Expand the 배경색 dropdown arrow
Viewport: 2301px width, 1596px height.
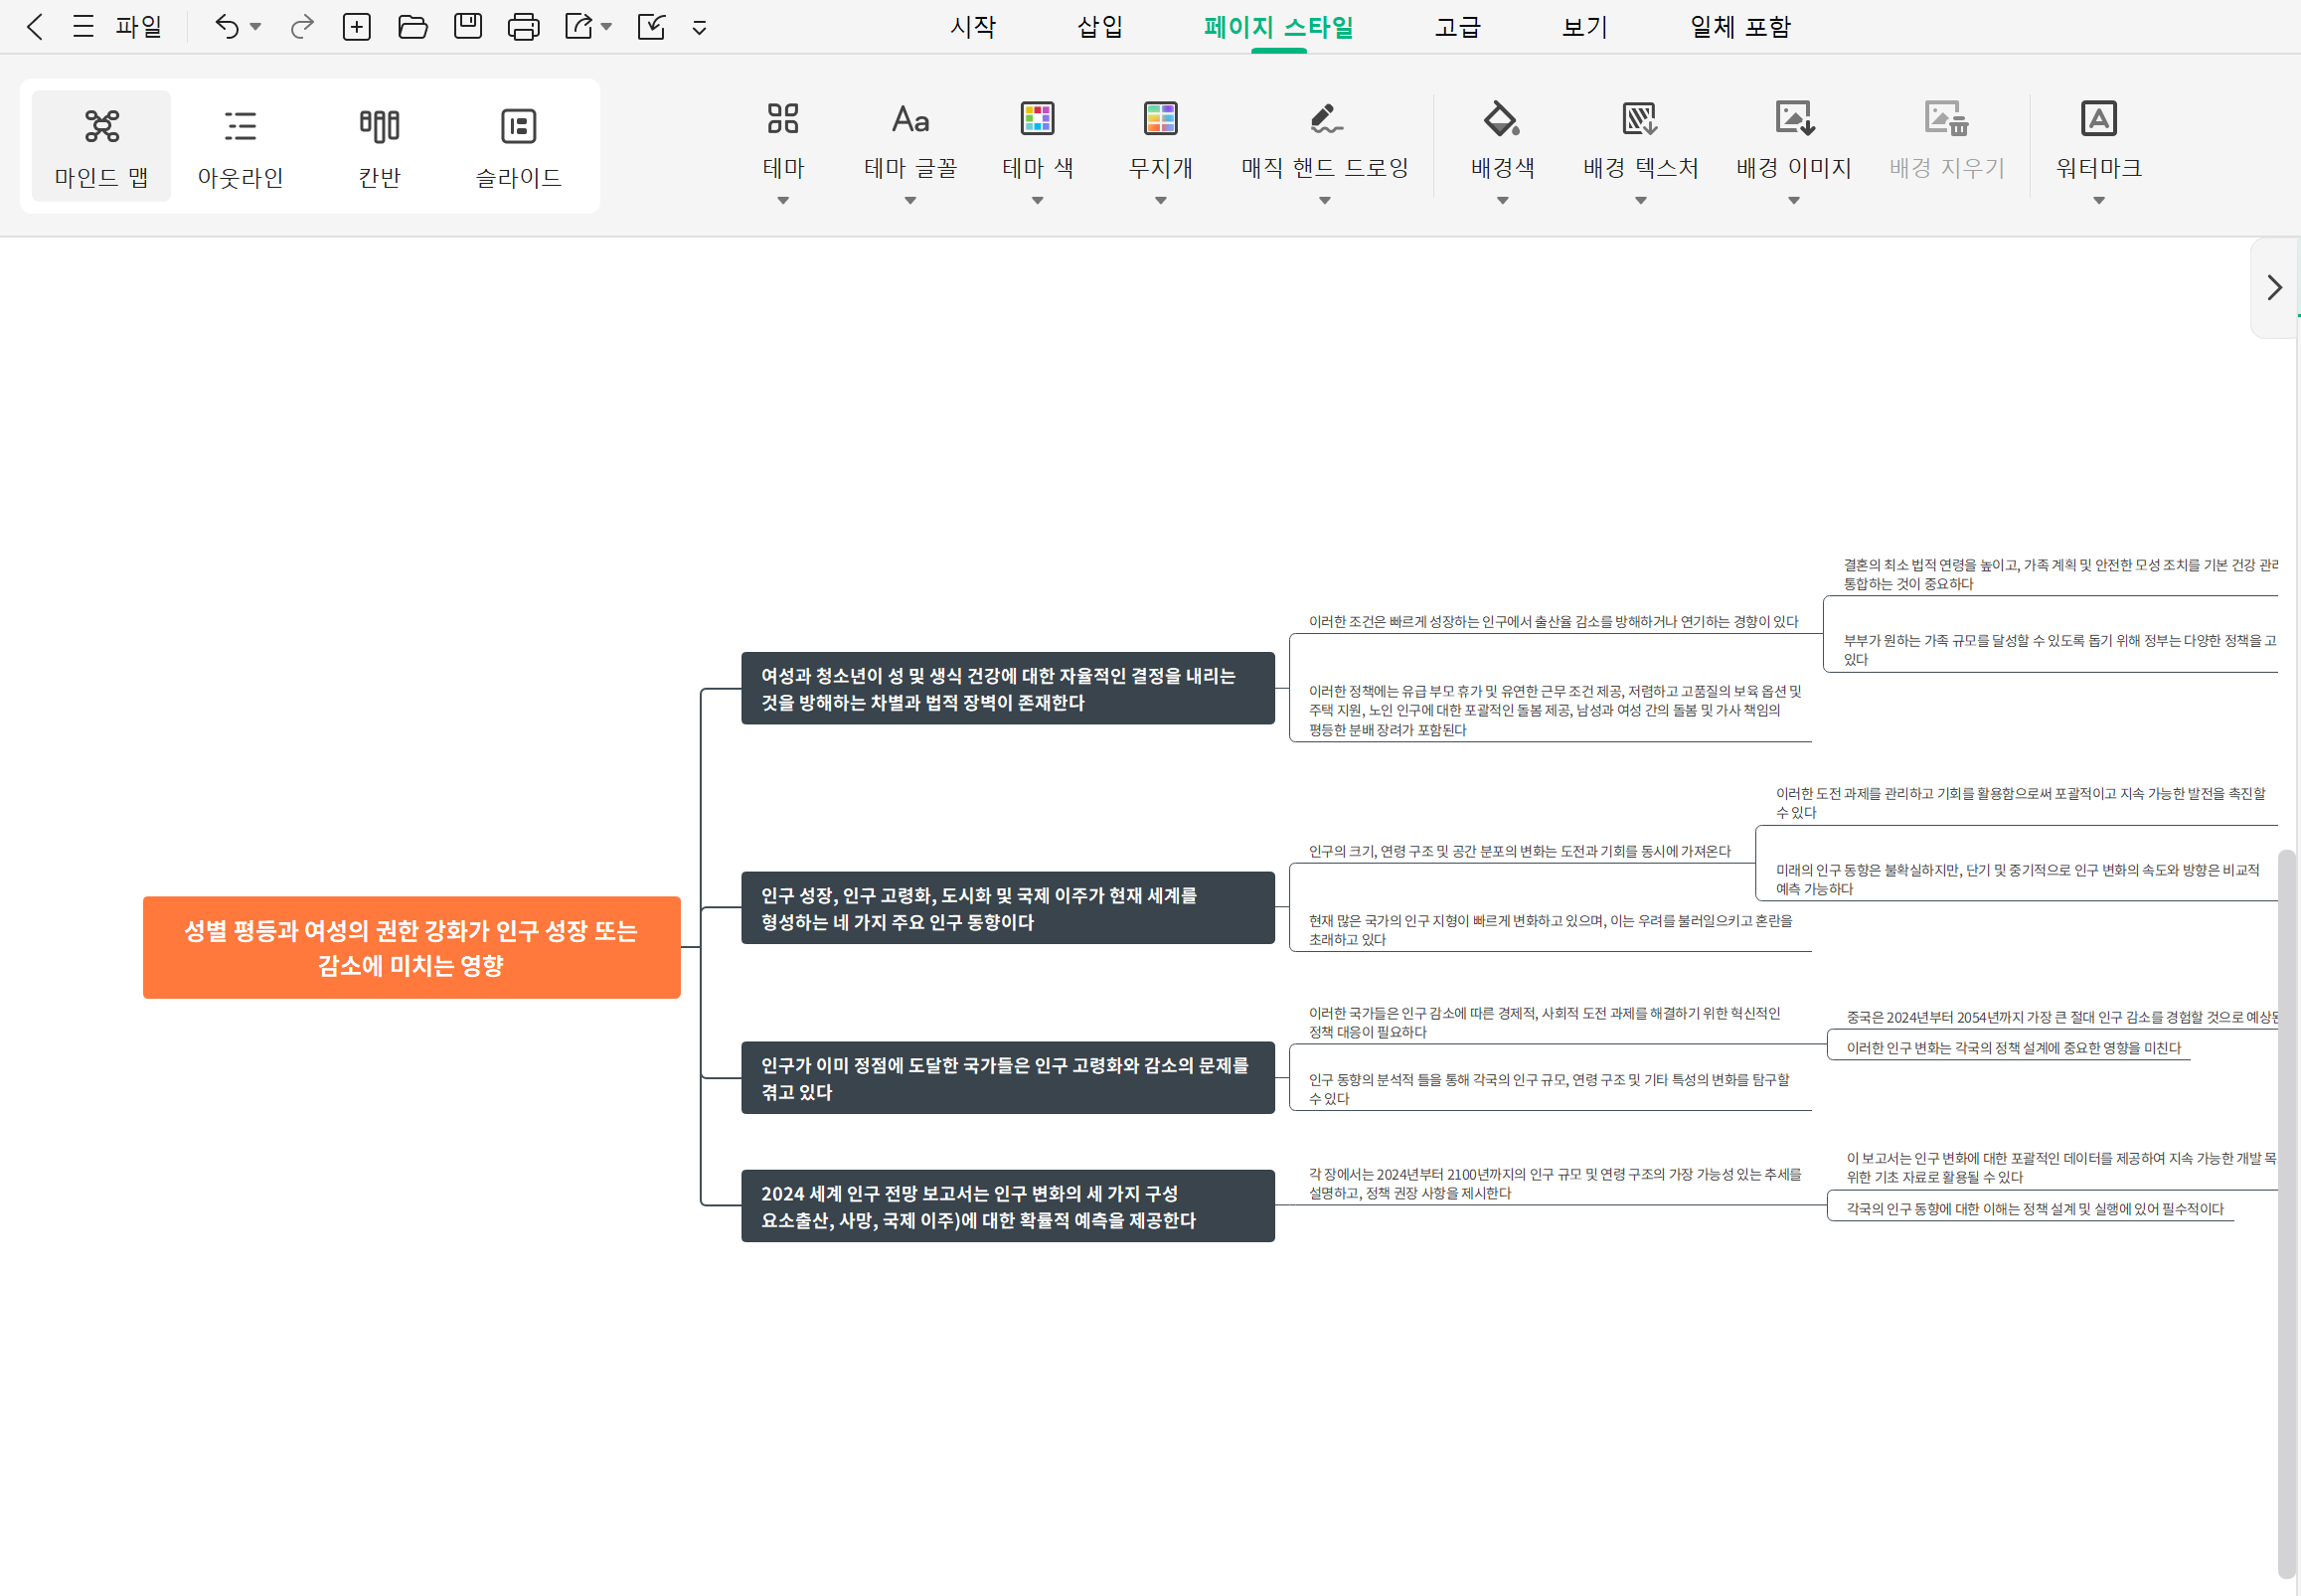click(x=1502, y=201)
